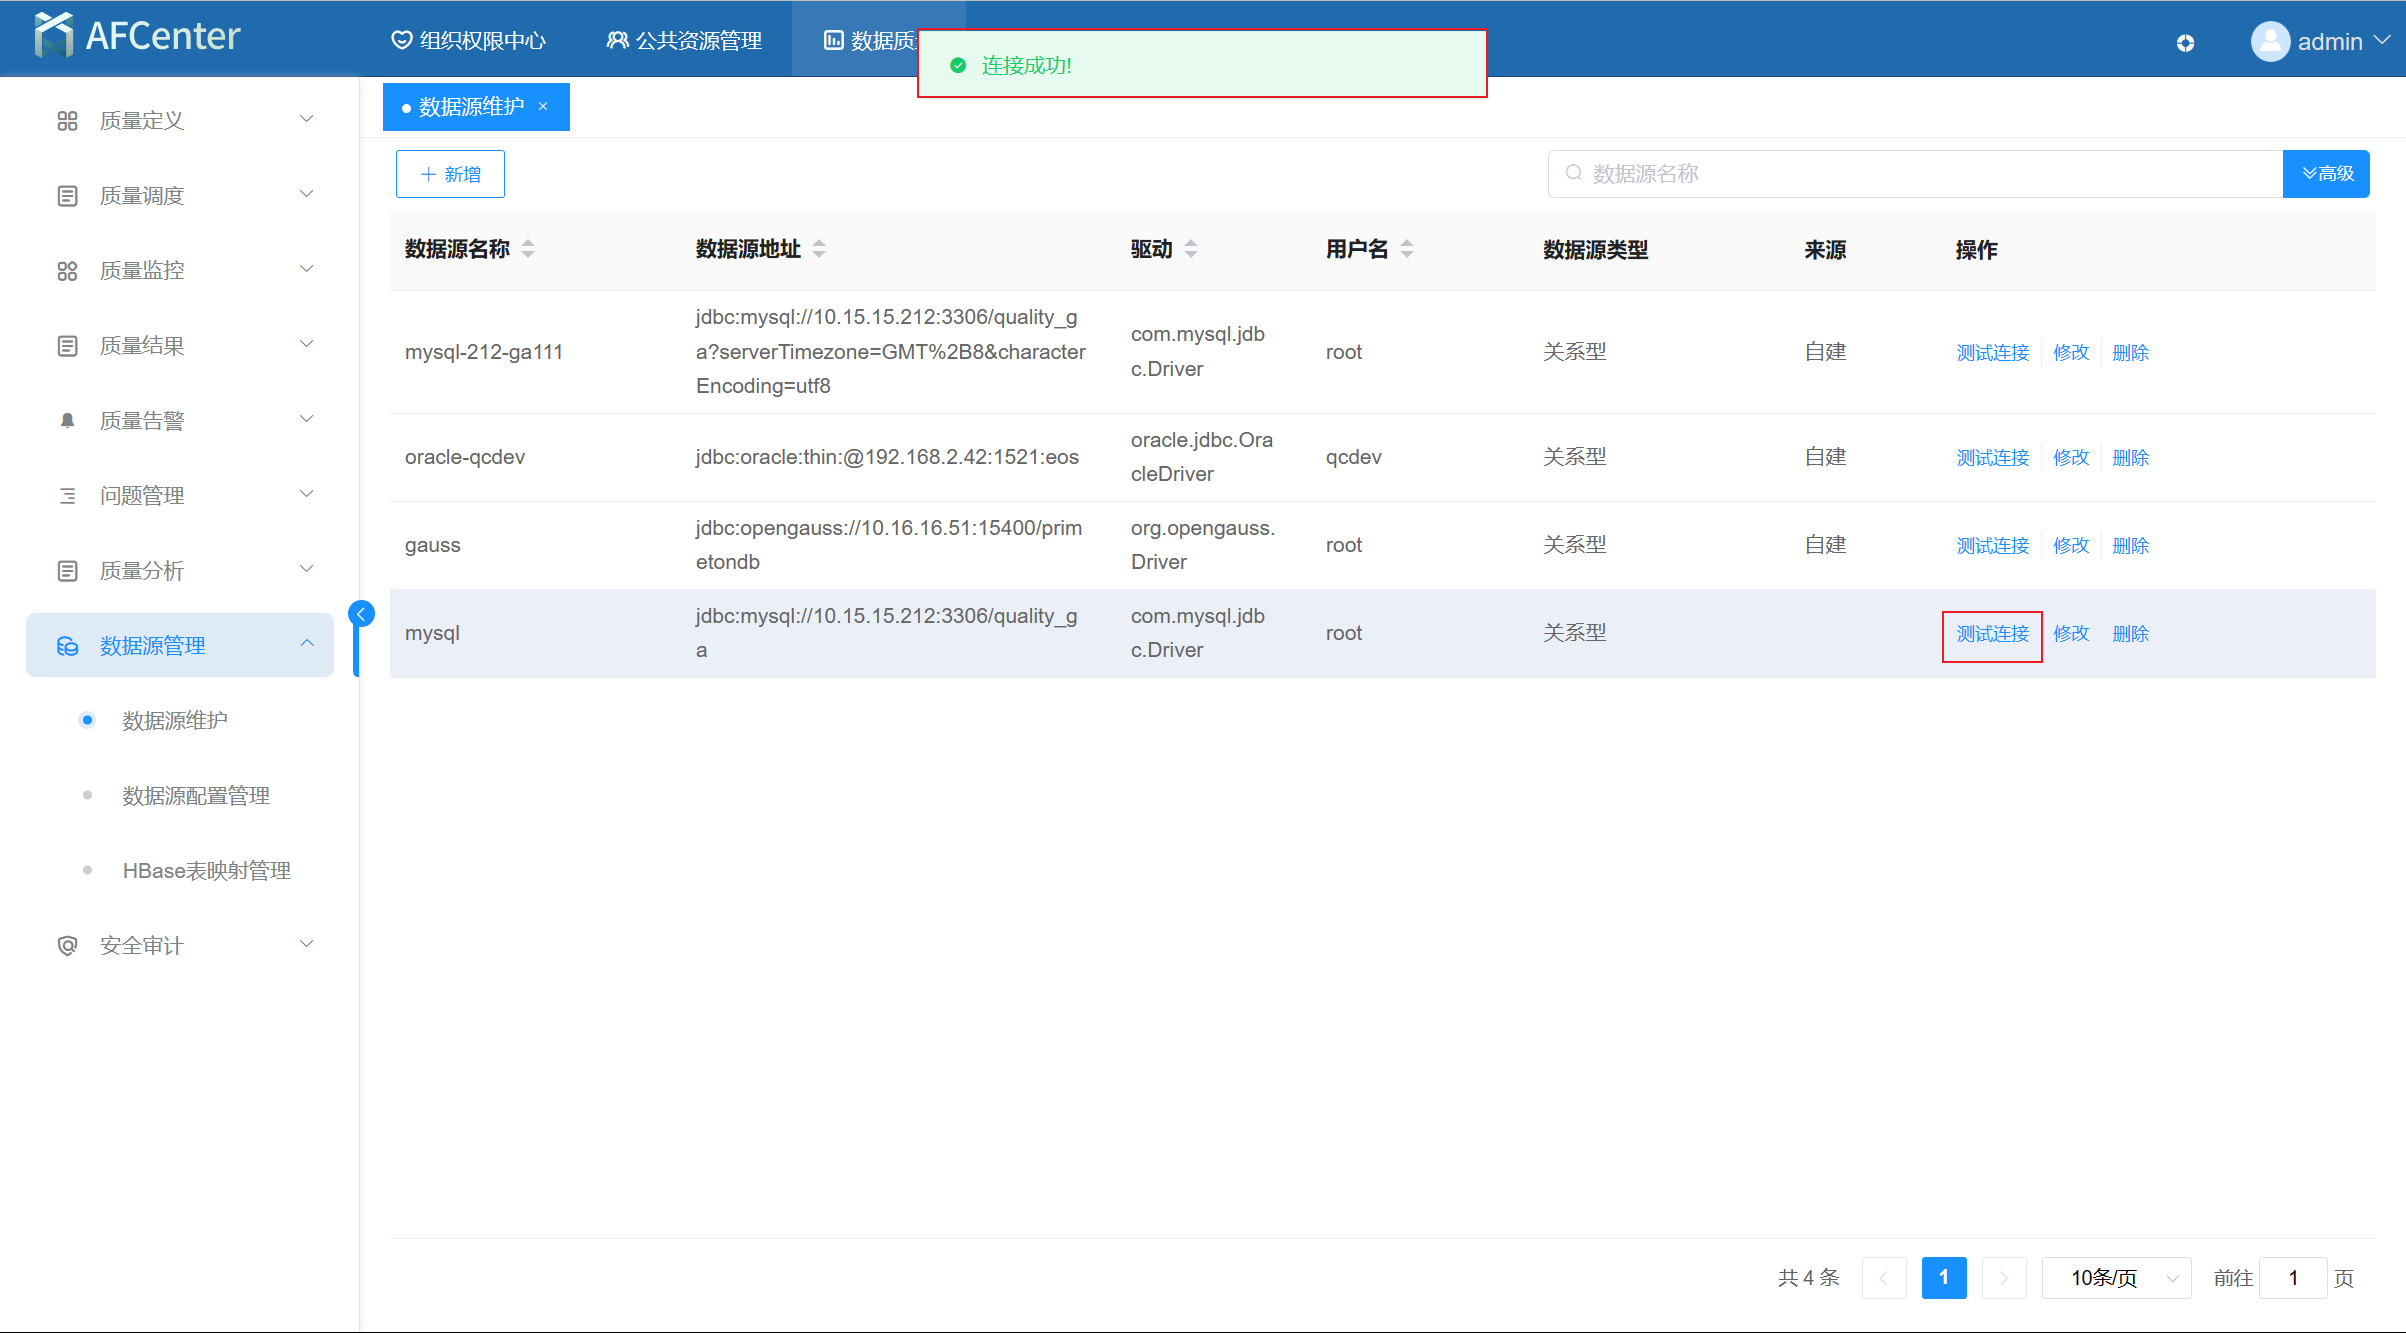The image size is (2406, 1333).
Task: Click the round icon next to admin
Action: 2185,43
